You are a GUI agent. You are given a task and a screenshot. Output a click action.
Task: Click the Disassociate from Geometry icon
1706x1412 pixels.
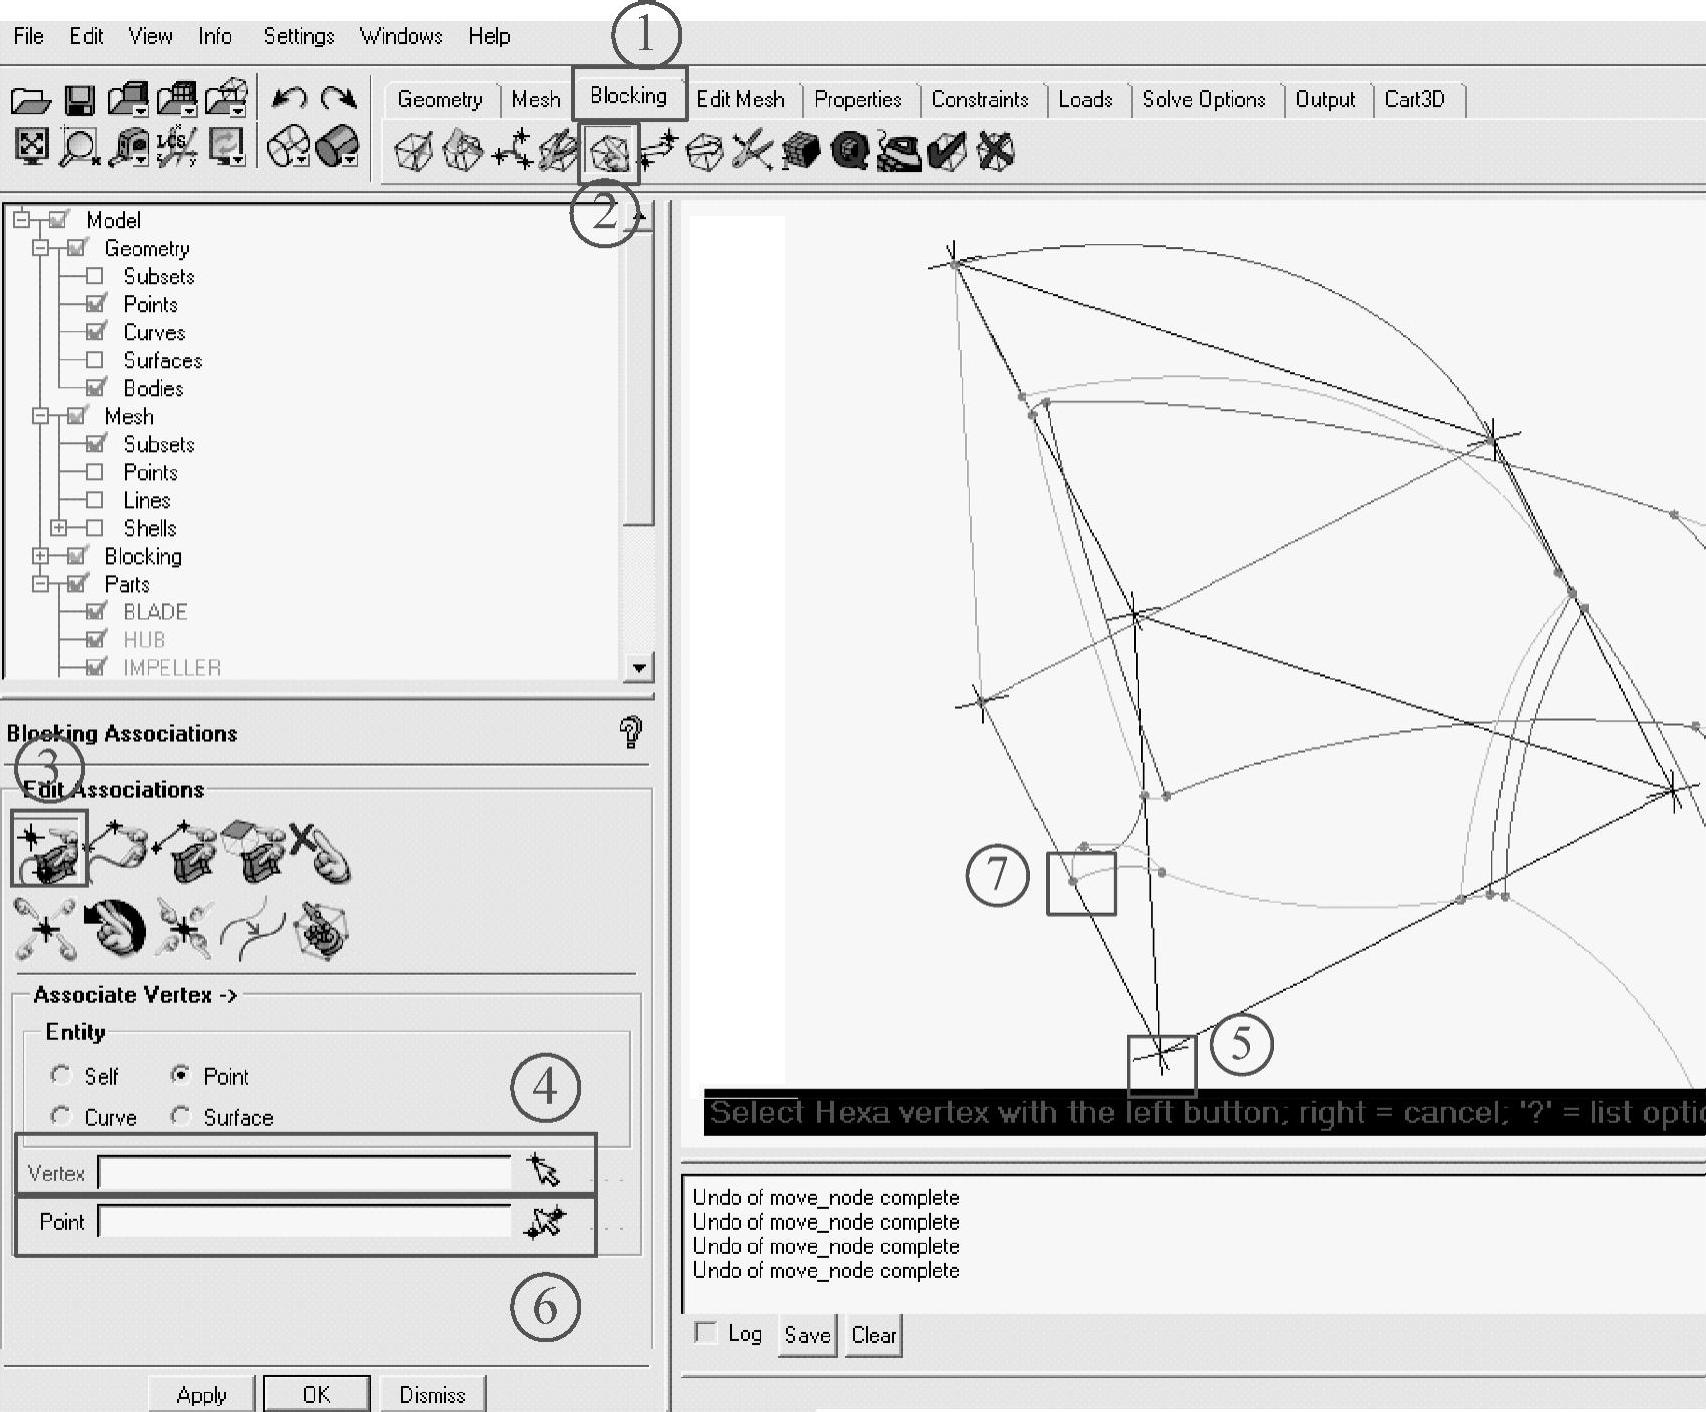tap(320, 852)
